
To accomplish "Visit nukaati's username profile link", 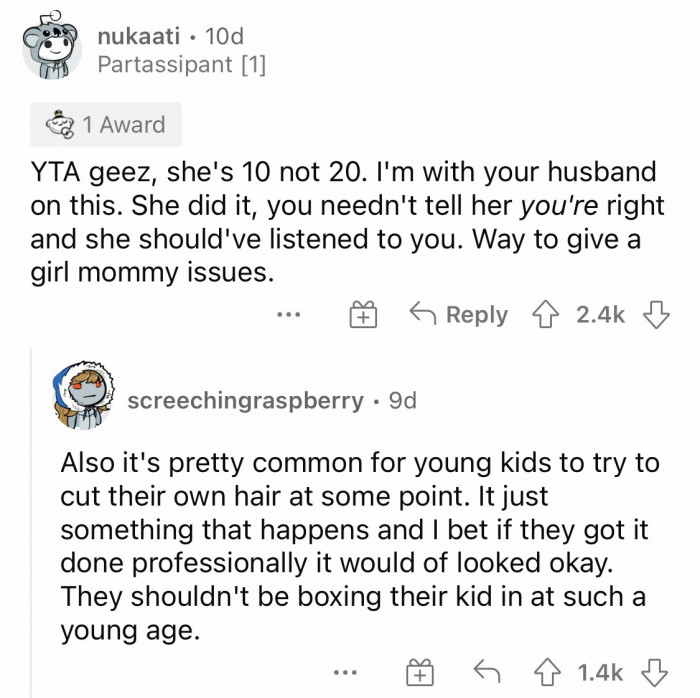I will point(139,38).
